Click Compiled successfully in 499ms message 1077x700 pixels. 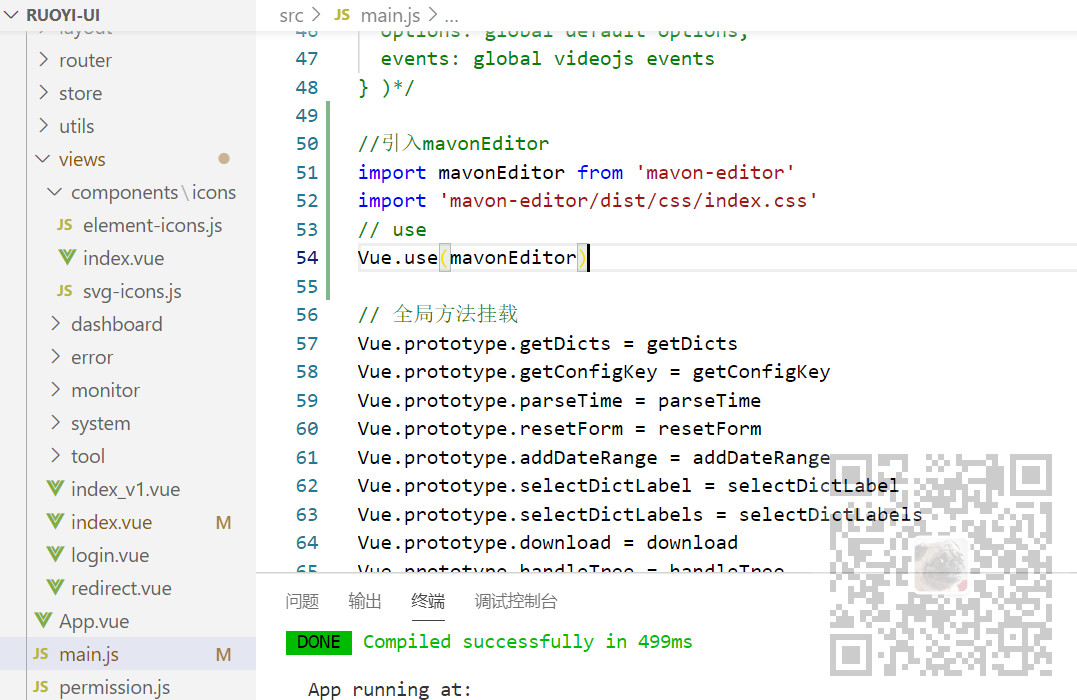point(528,642)
